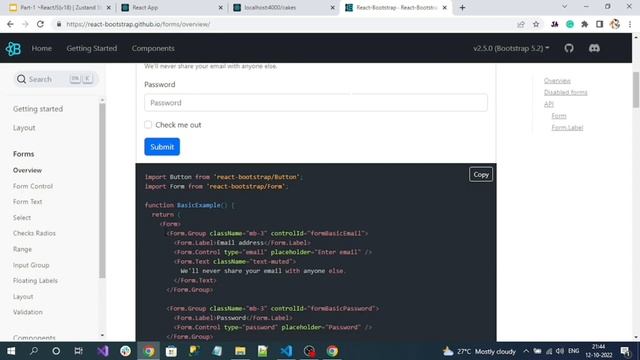Open the 27°C Mostly cloudy weather widget
The image size is (640, 360).
(480, 351)
